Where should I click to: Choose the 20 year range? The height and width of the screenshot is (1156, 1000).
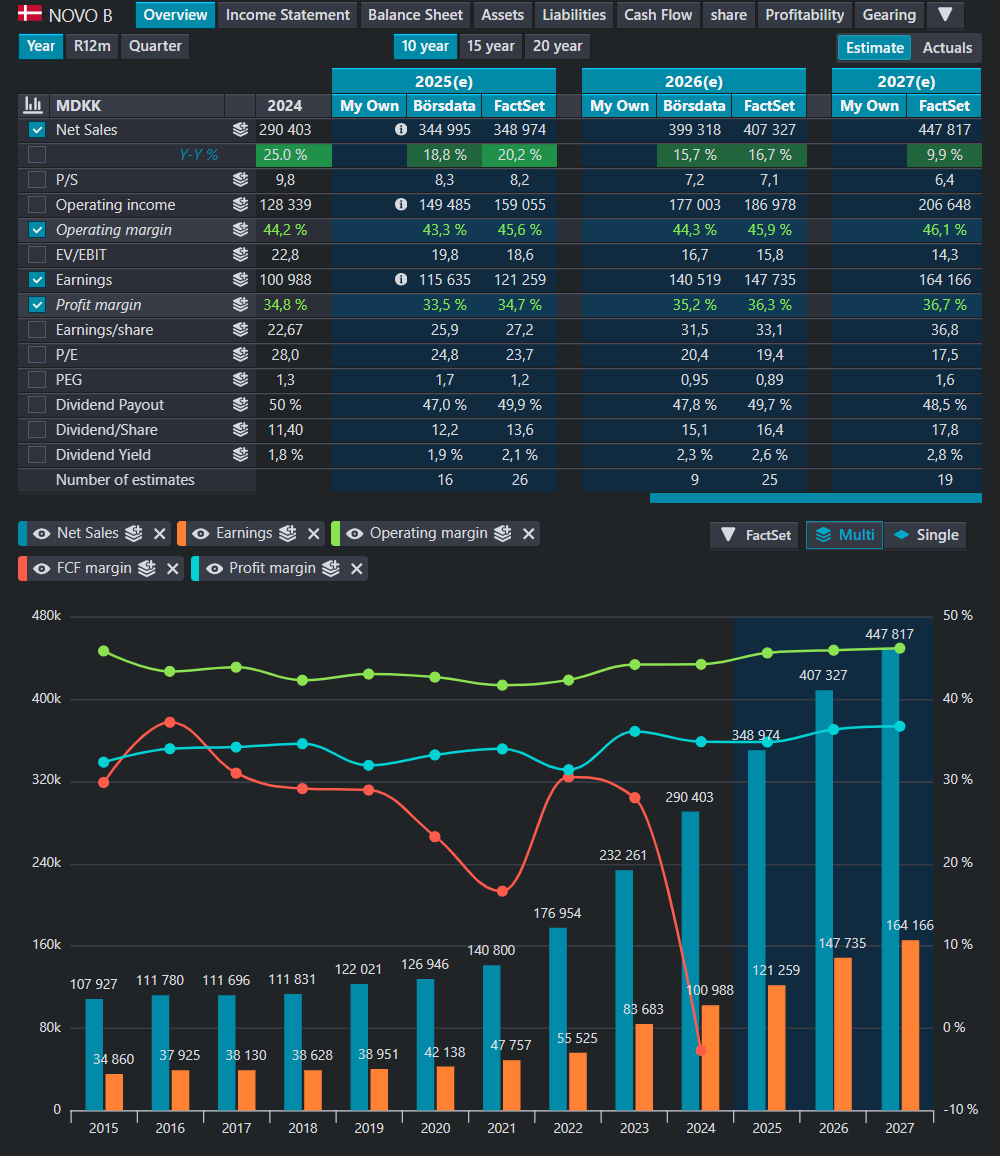coord(558,46)
